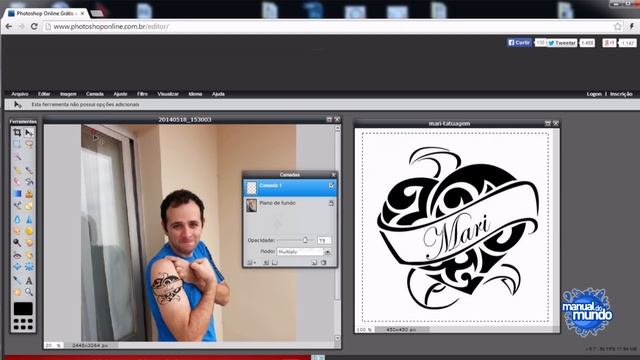Click layer mask icon in Camadas panel

(x=266, y=262)
